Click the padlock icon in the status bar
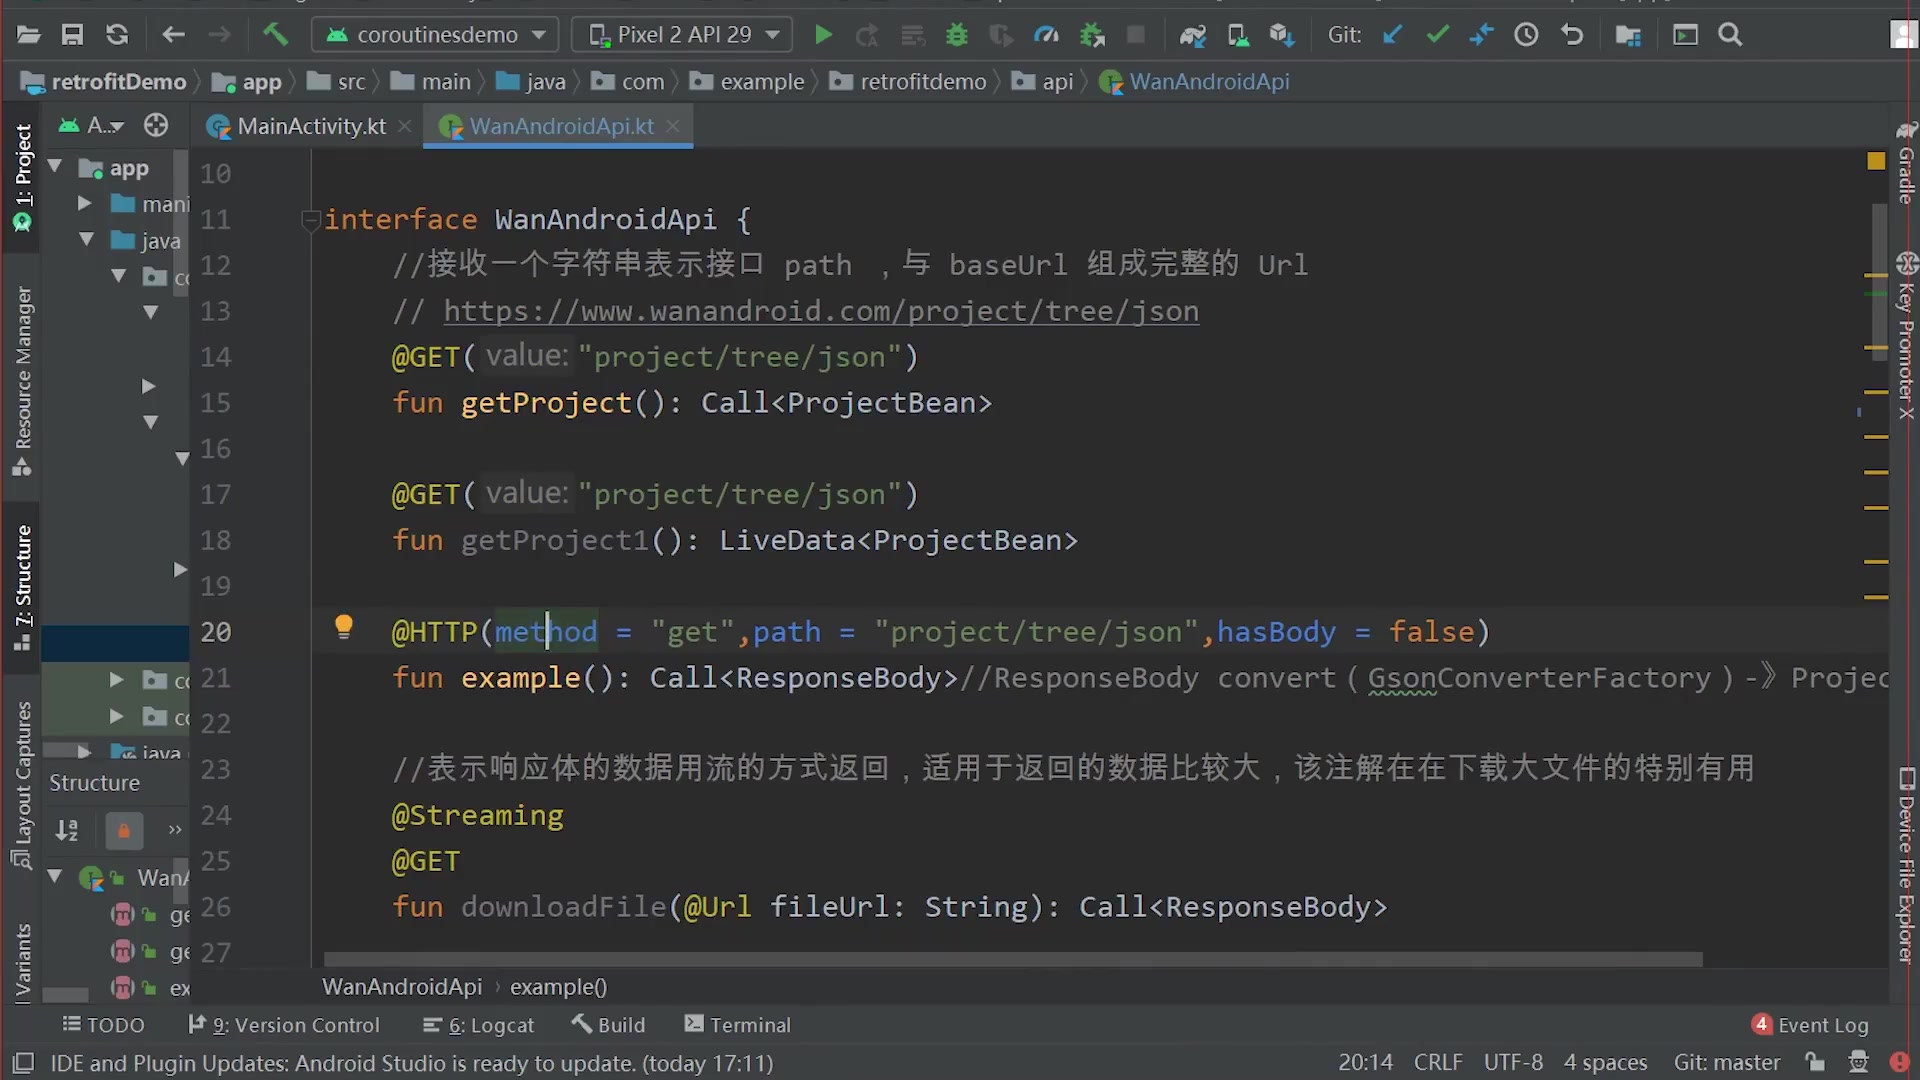 (1815, 1062)
